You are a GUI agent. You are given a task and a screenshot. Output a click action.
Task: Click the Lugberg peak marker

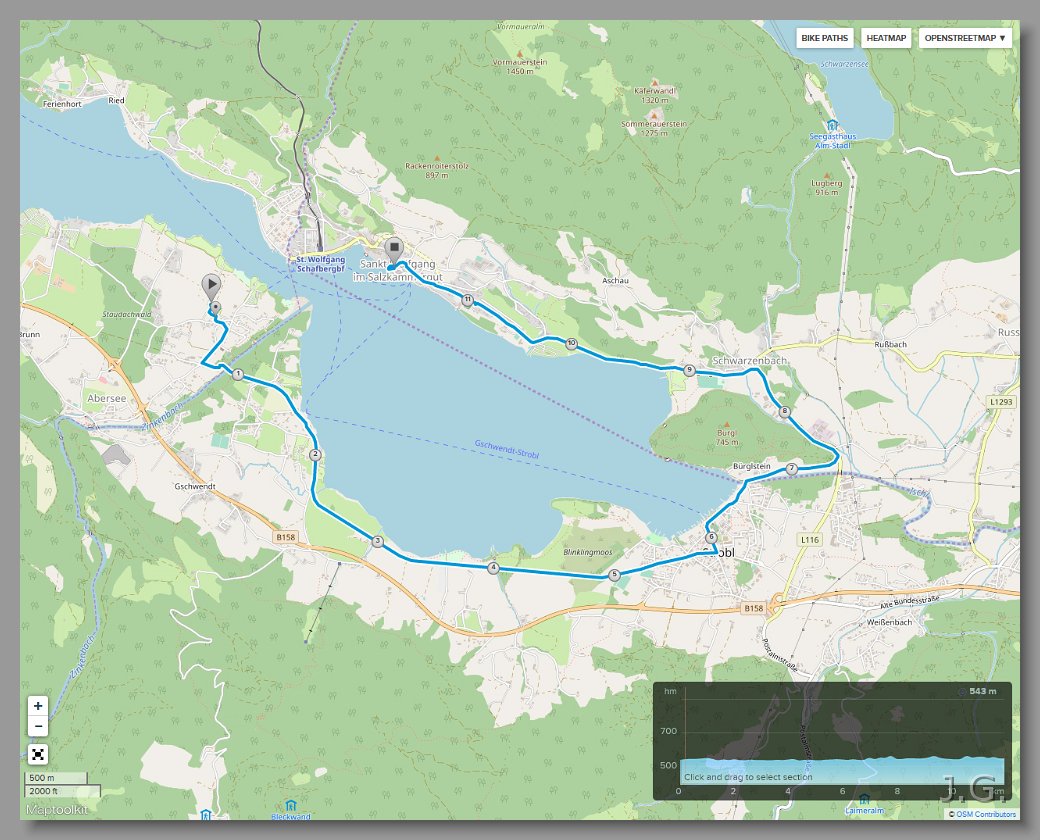click(x=826, y=175)
